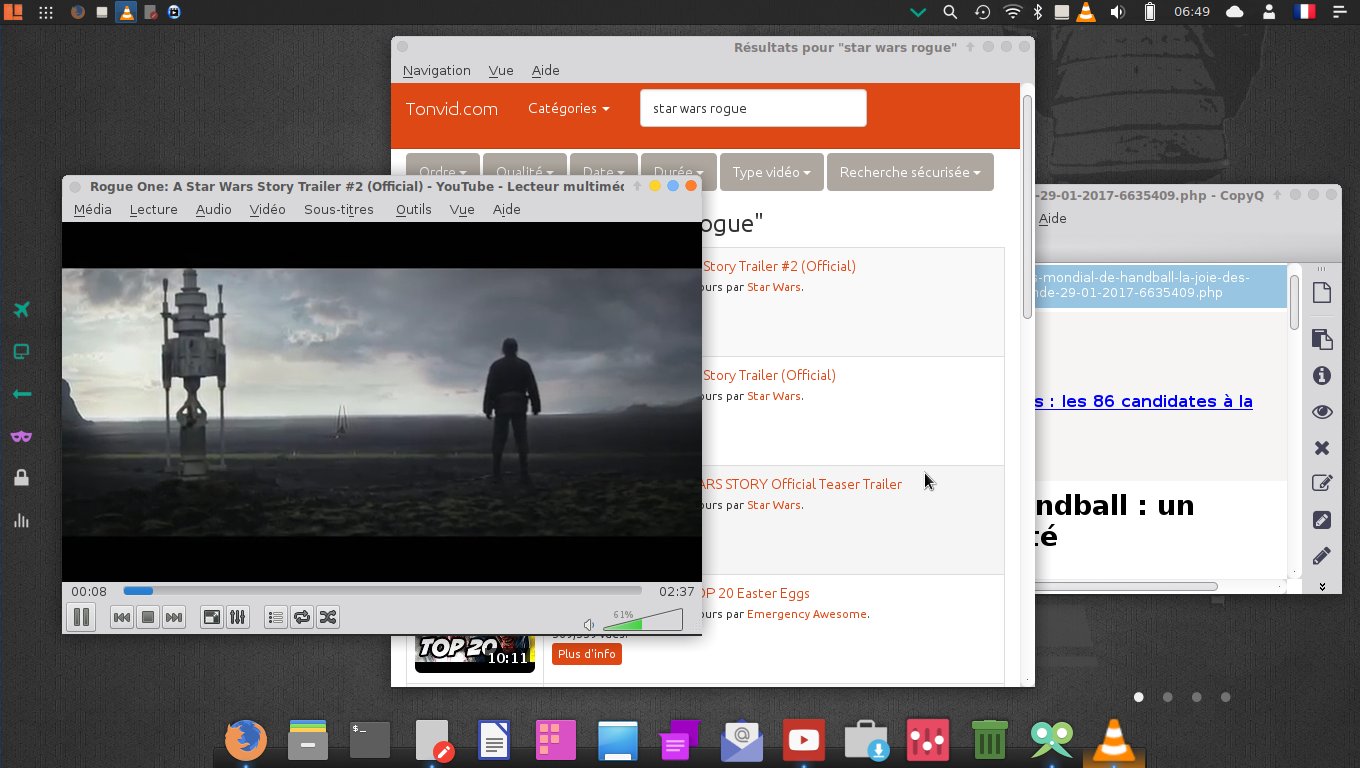This screenshot has width=1360, height=768.
Task: Toggle VLC shuffle random playback
Action: click(328, 617)
